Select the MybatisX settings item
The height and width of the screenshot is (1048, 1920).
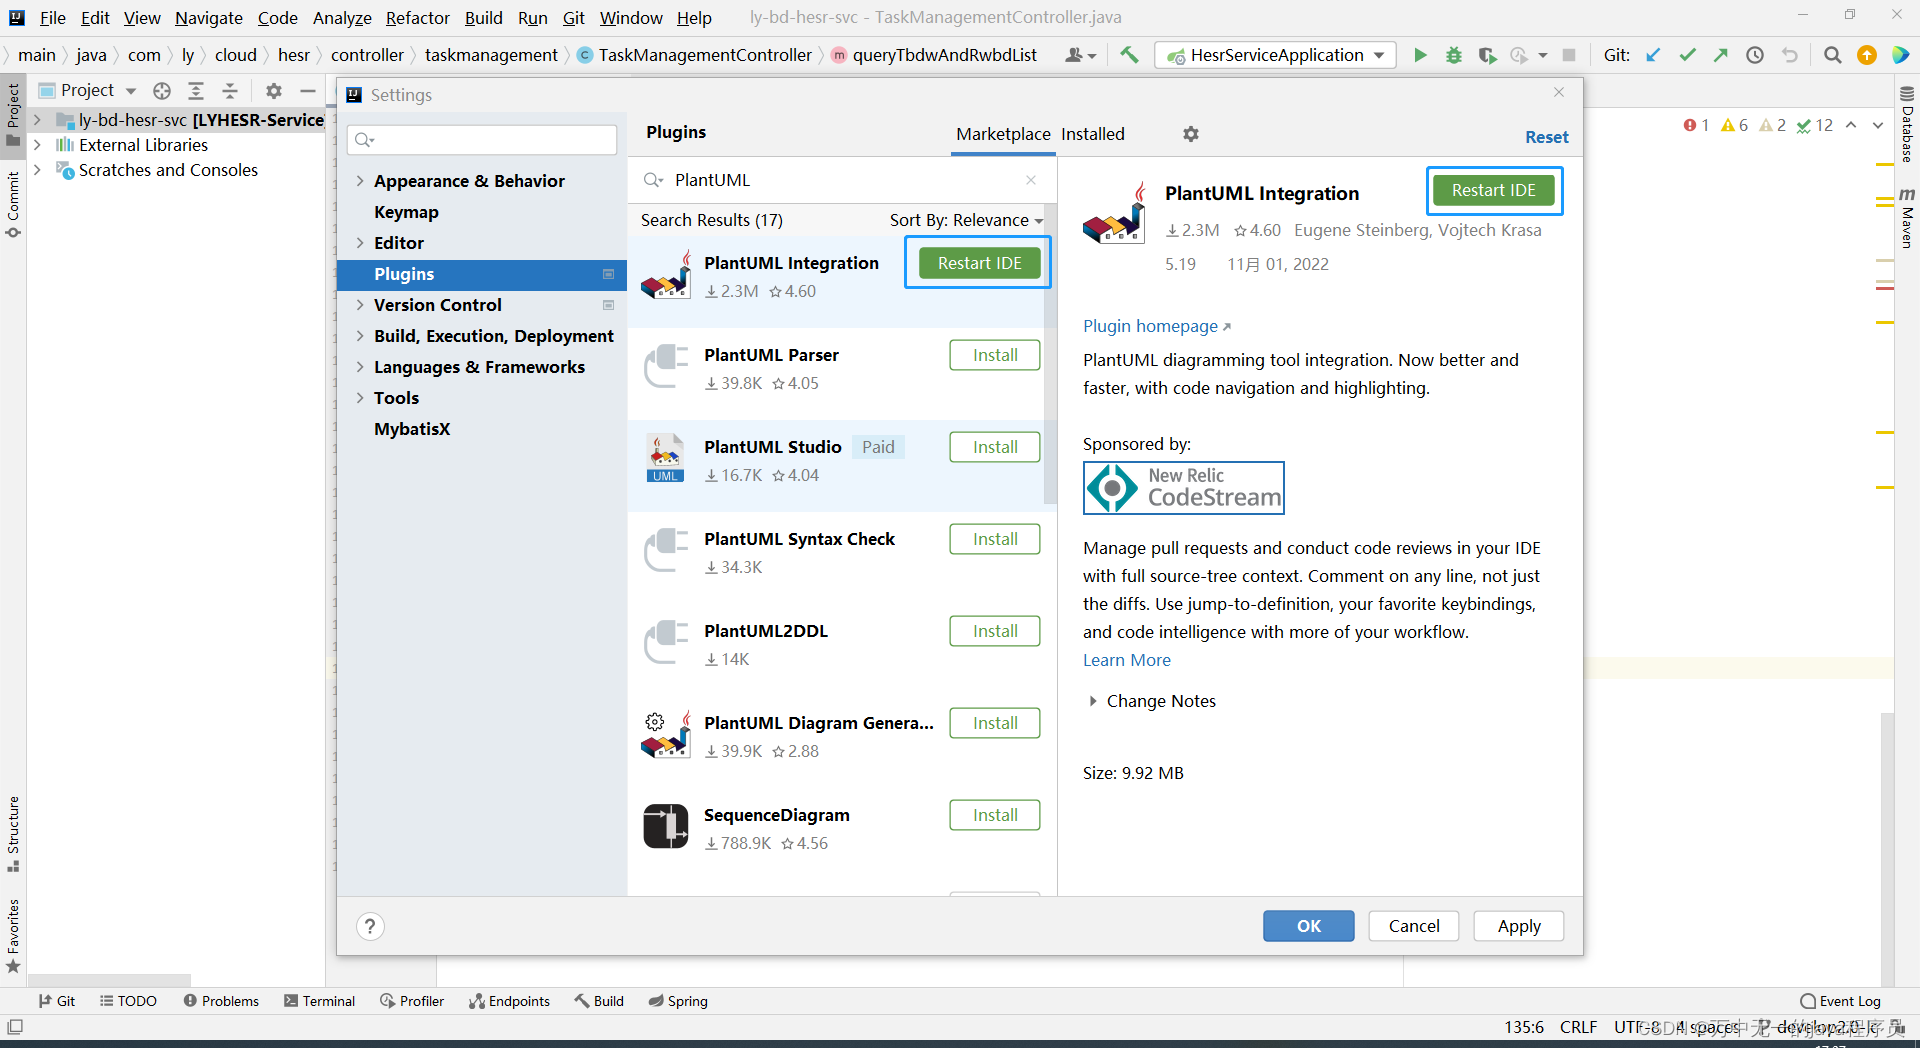(412, 429)
